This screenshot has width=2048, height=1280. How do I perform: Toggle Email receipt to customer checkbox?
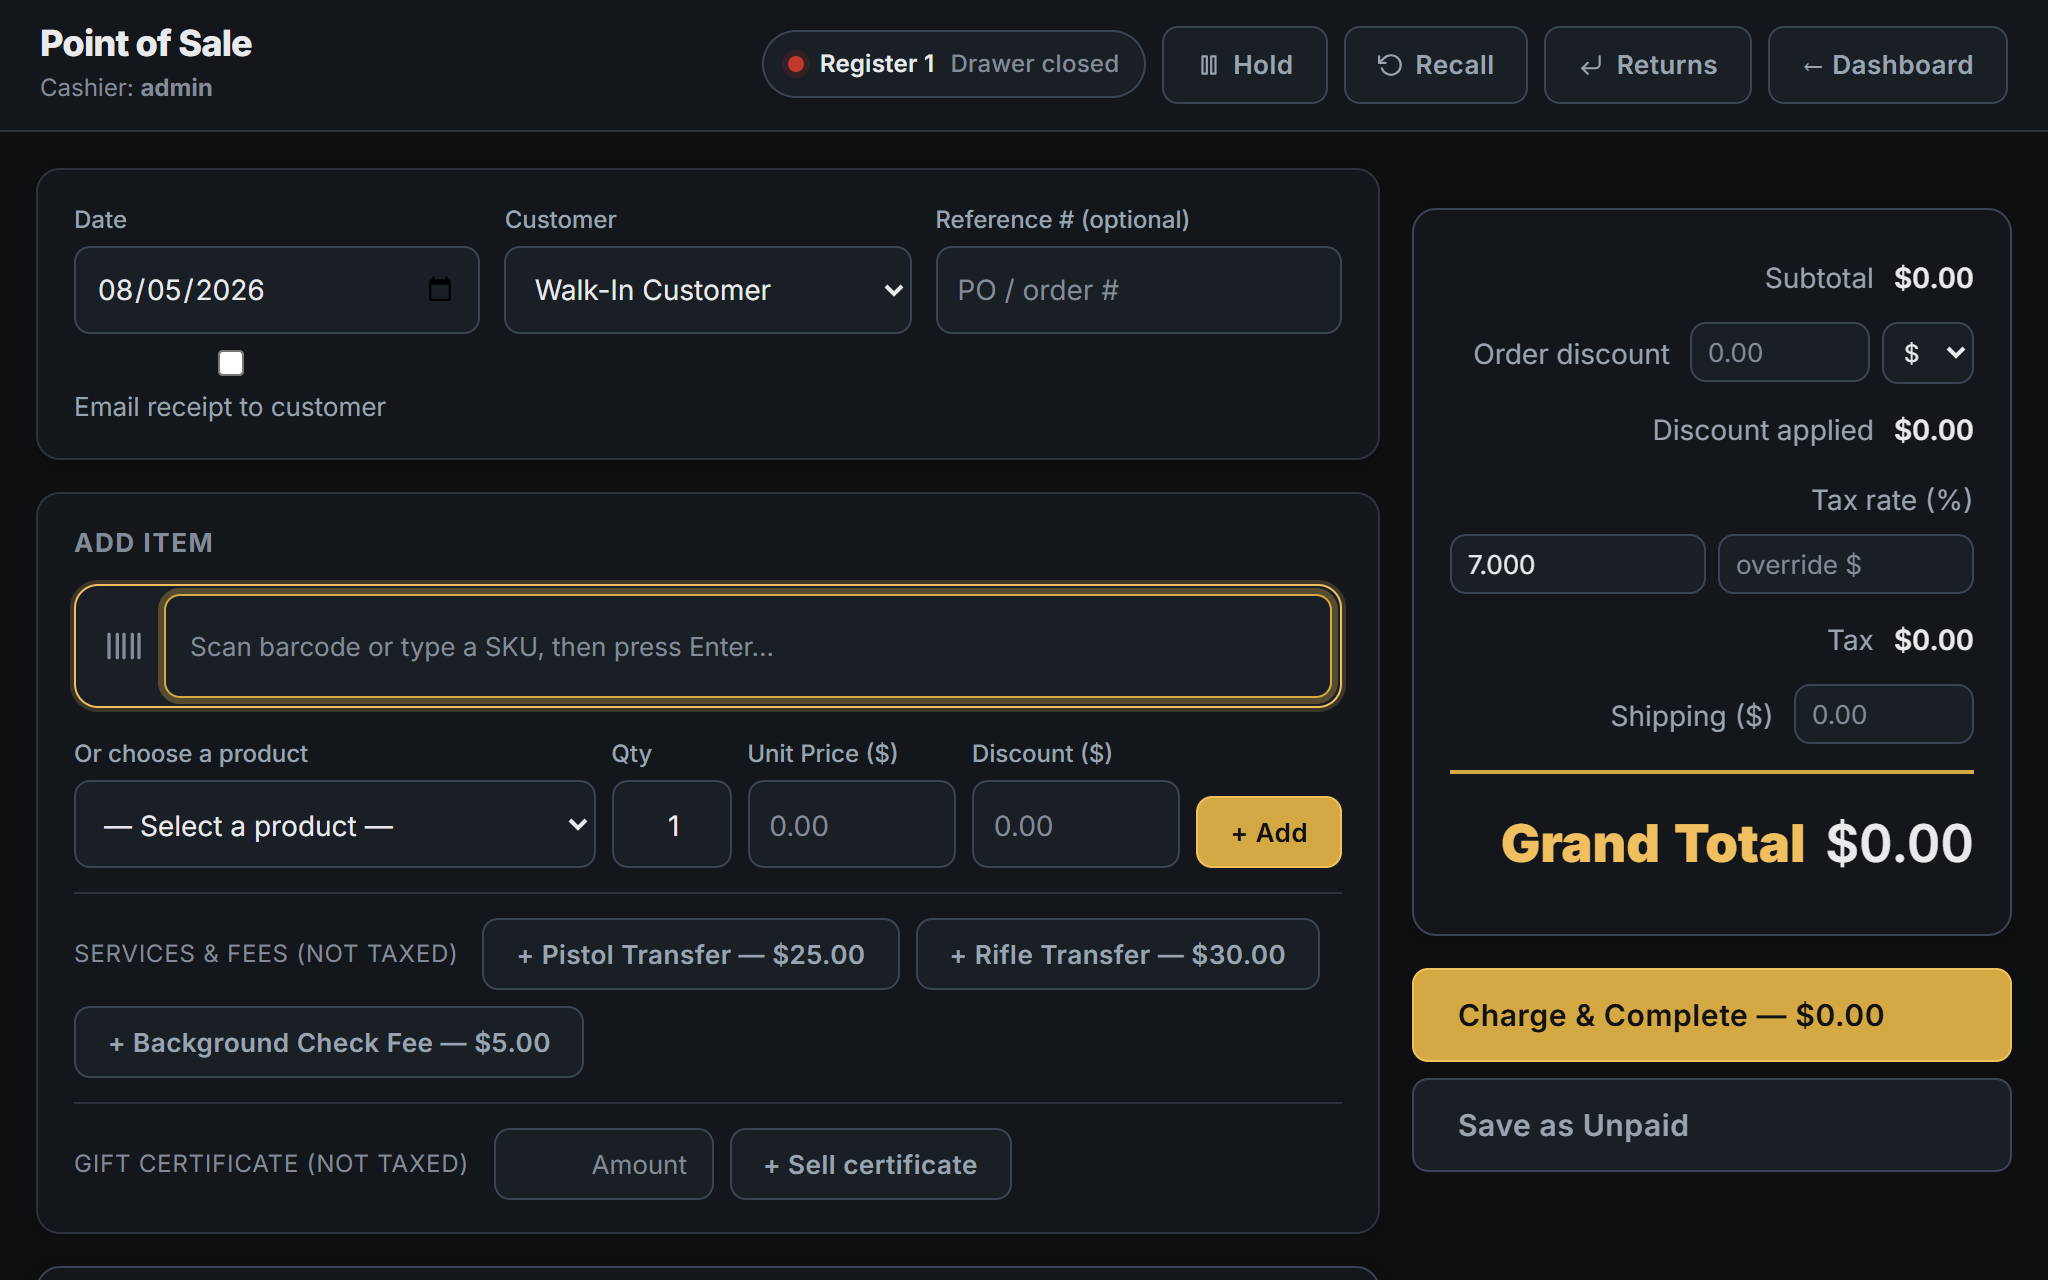[x=231, y=363]
